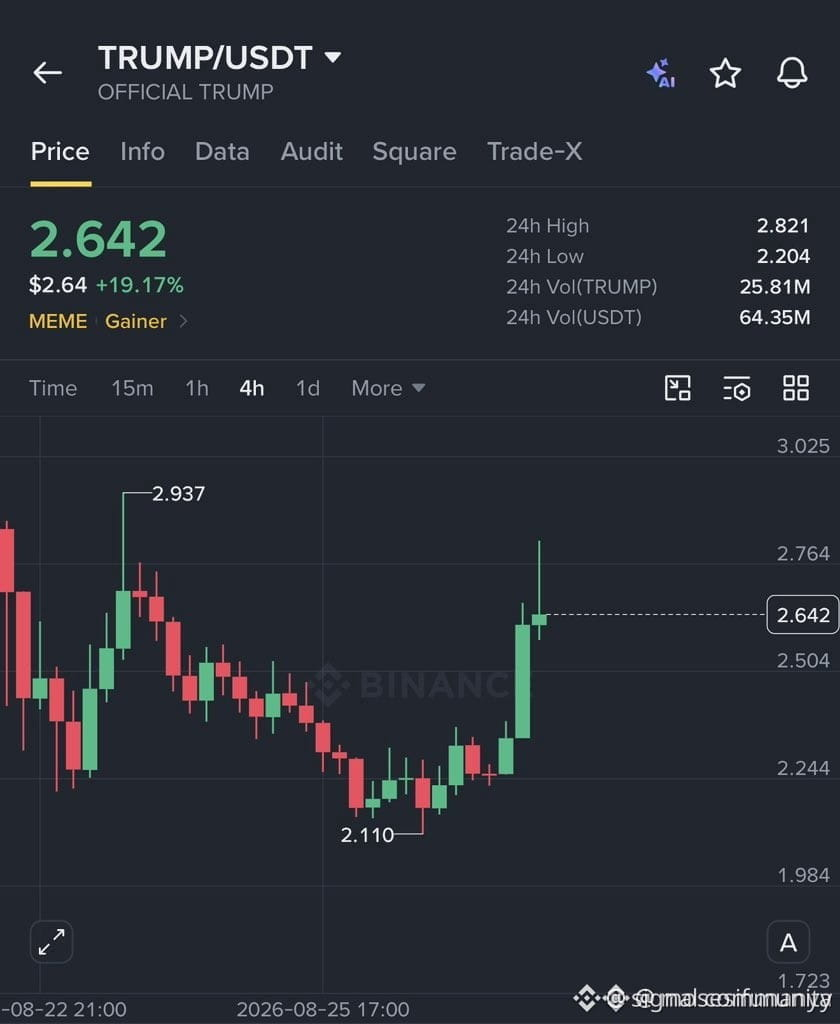Switch to the Info tab
The width and height of the screenshot is (840, 1024).
142,152
